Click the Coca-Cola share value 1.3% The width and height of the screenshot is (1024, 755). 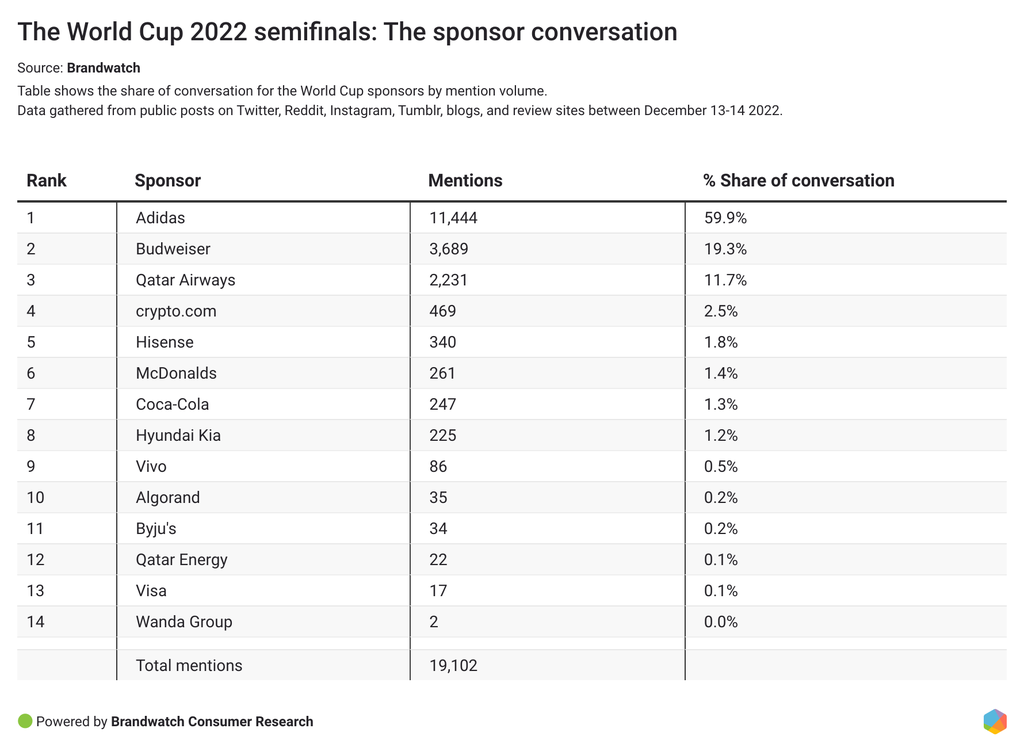(720, 404)
